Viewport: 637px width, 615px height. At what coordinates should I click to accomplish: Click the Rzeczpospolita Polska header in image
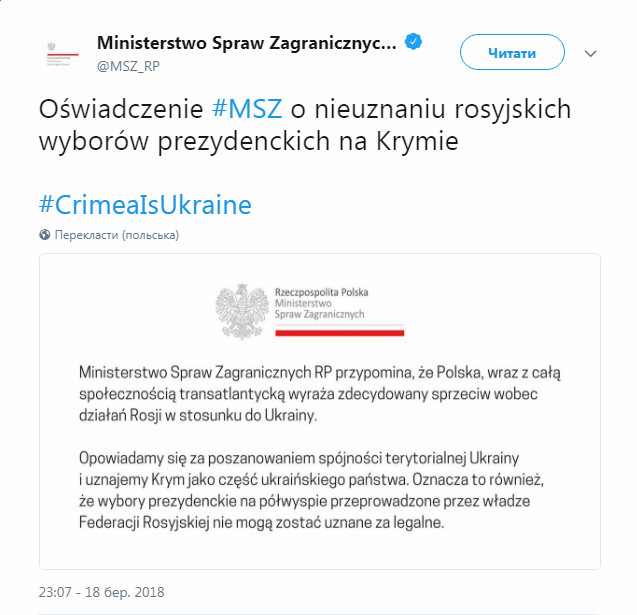(x=321, y=292)
